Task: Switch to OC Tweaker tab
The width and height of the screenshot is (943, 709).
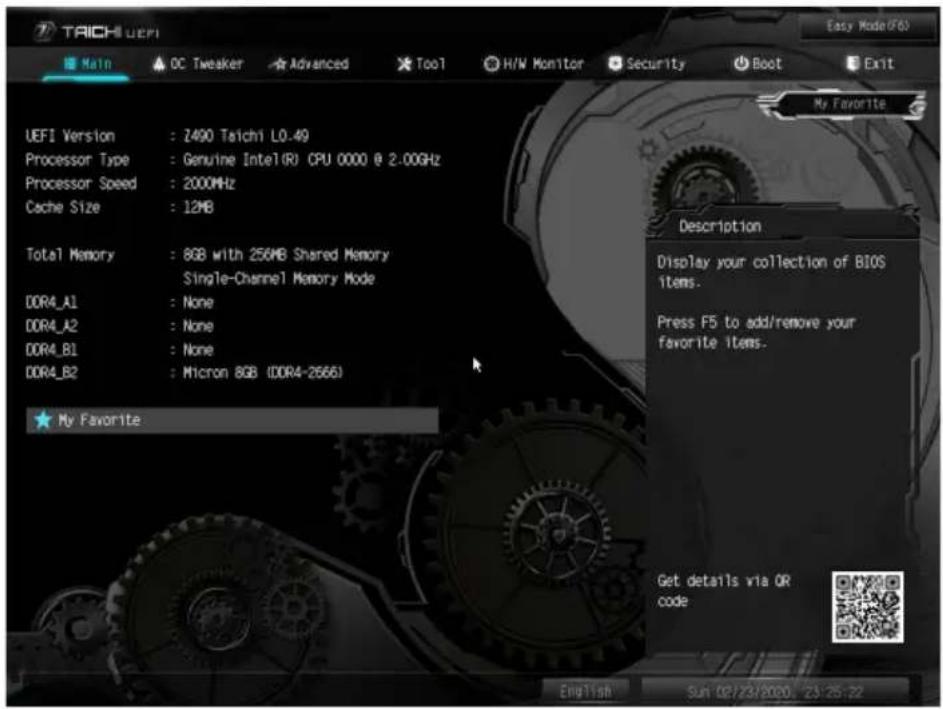Action: point(198,64)
